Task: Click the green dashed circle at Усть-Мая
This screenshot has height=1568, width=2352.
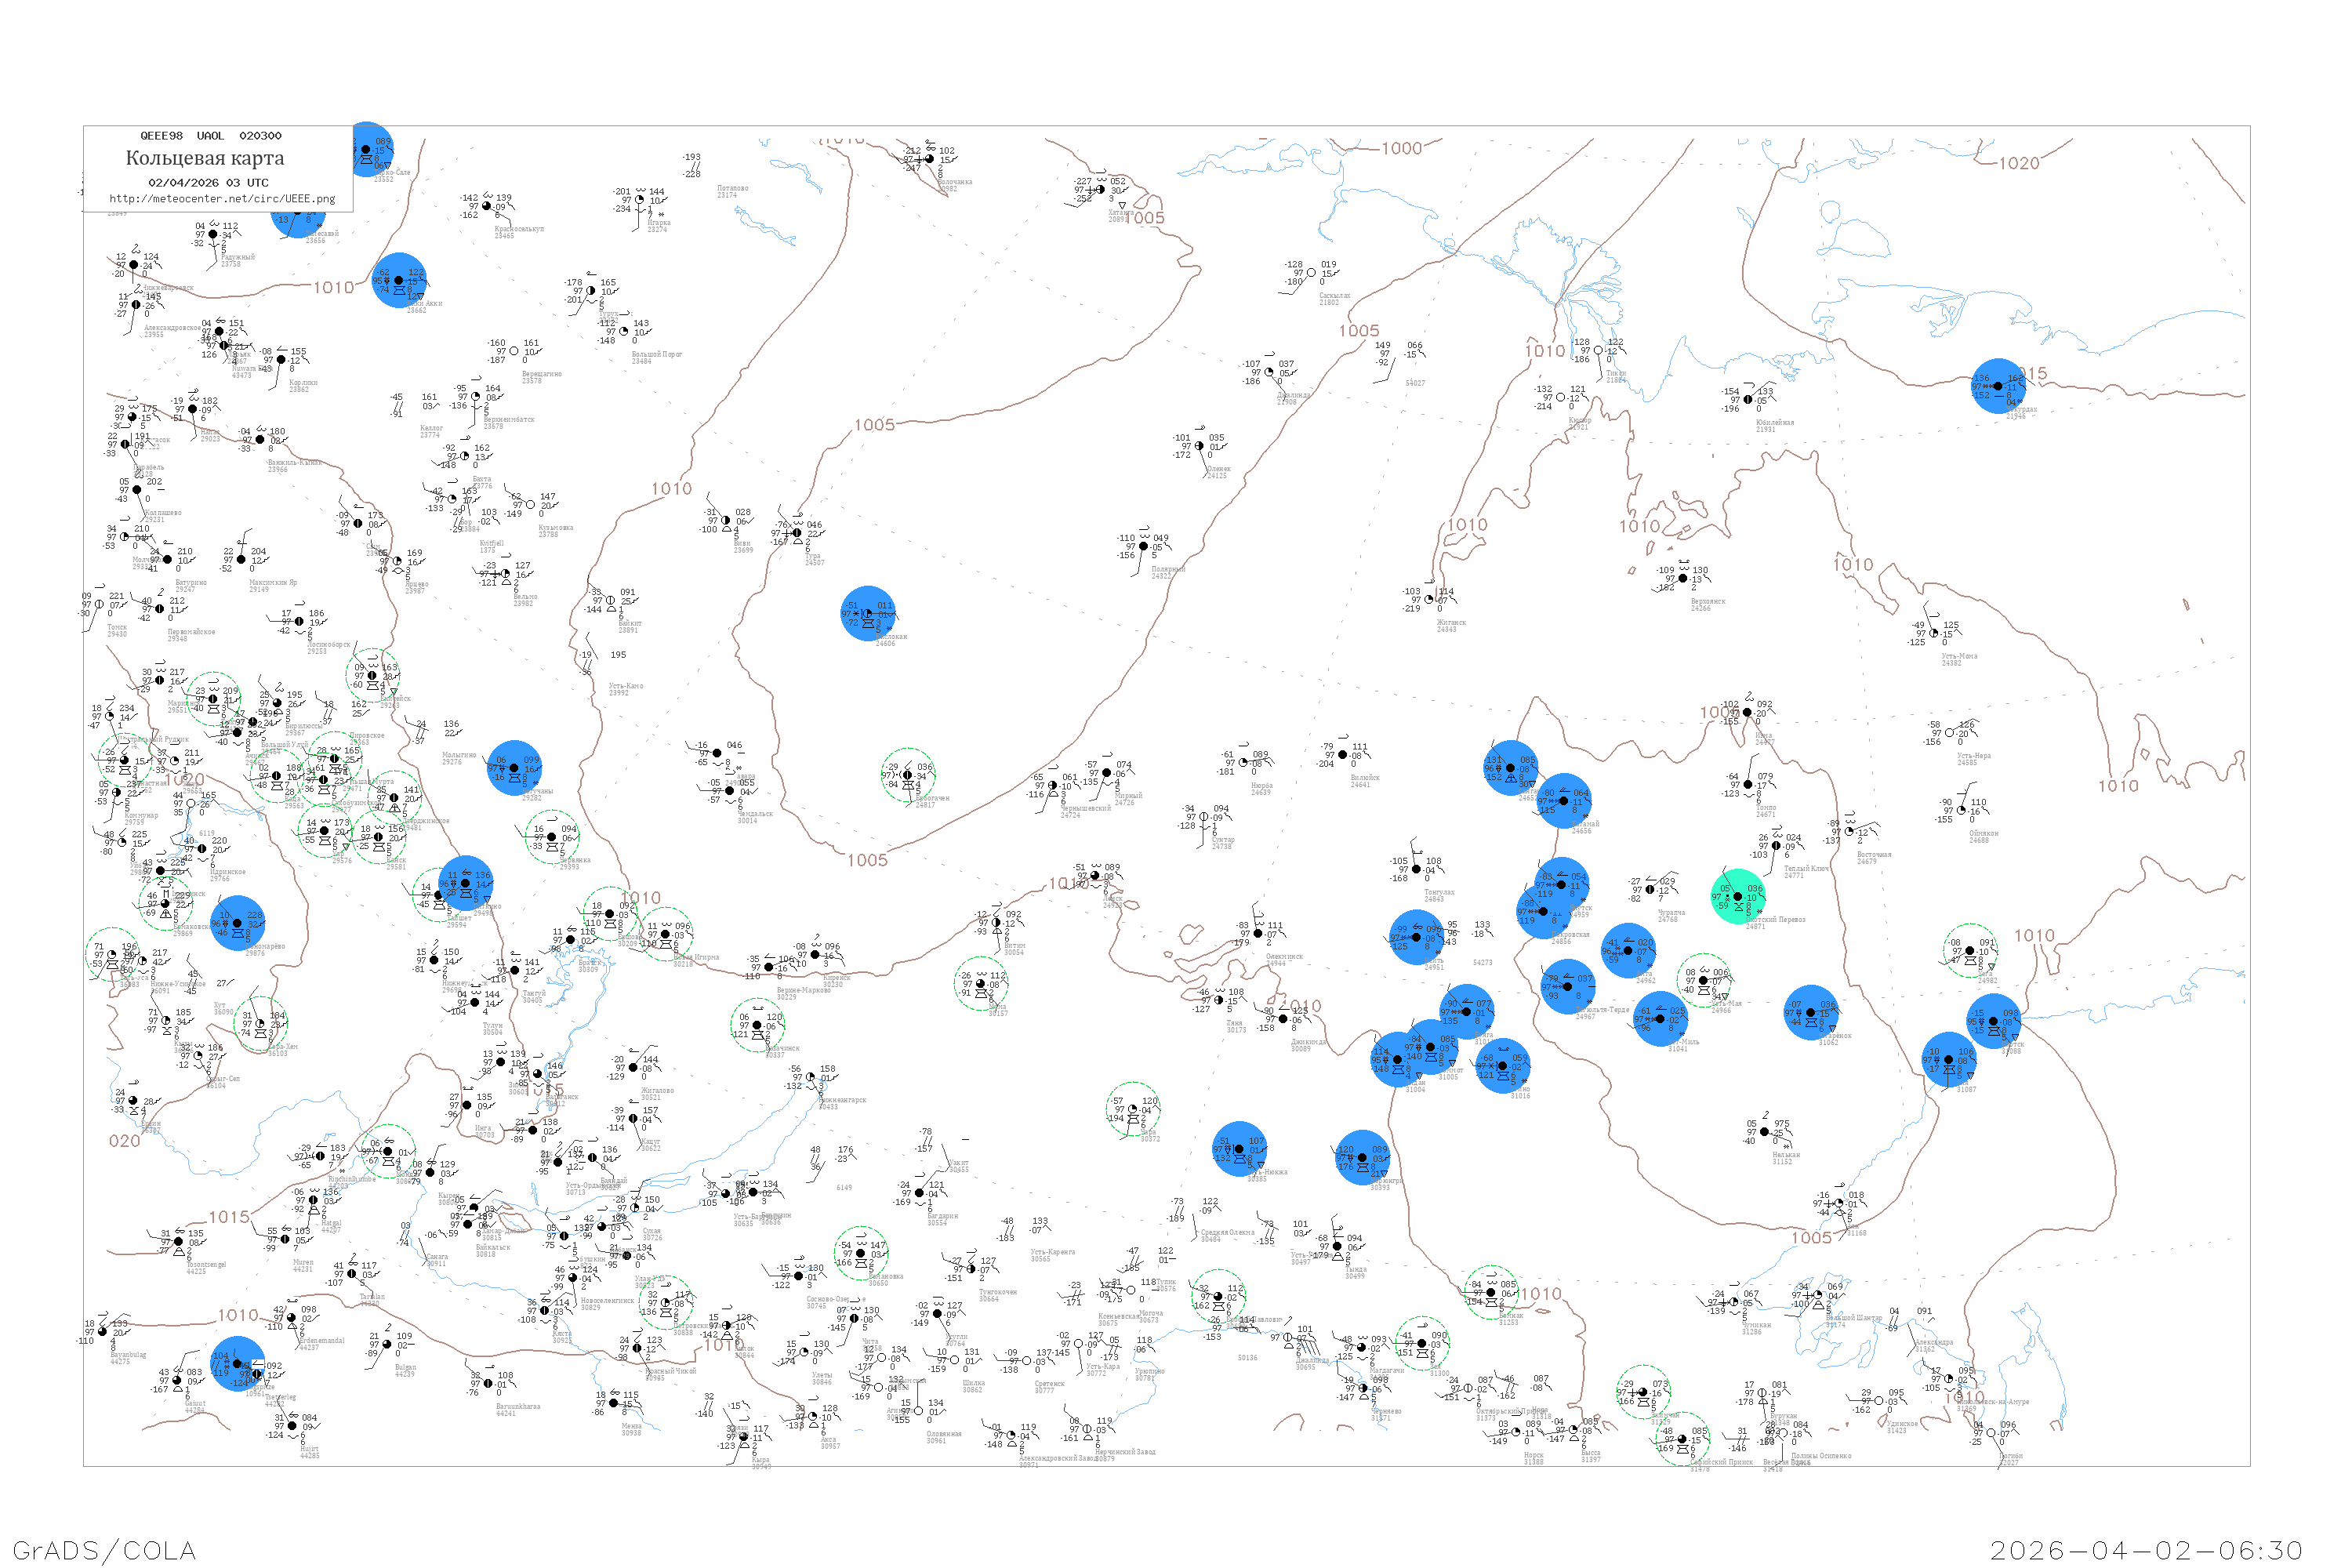Action: click(1703, 981)
